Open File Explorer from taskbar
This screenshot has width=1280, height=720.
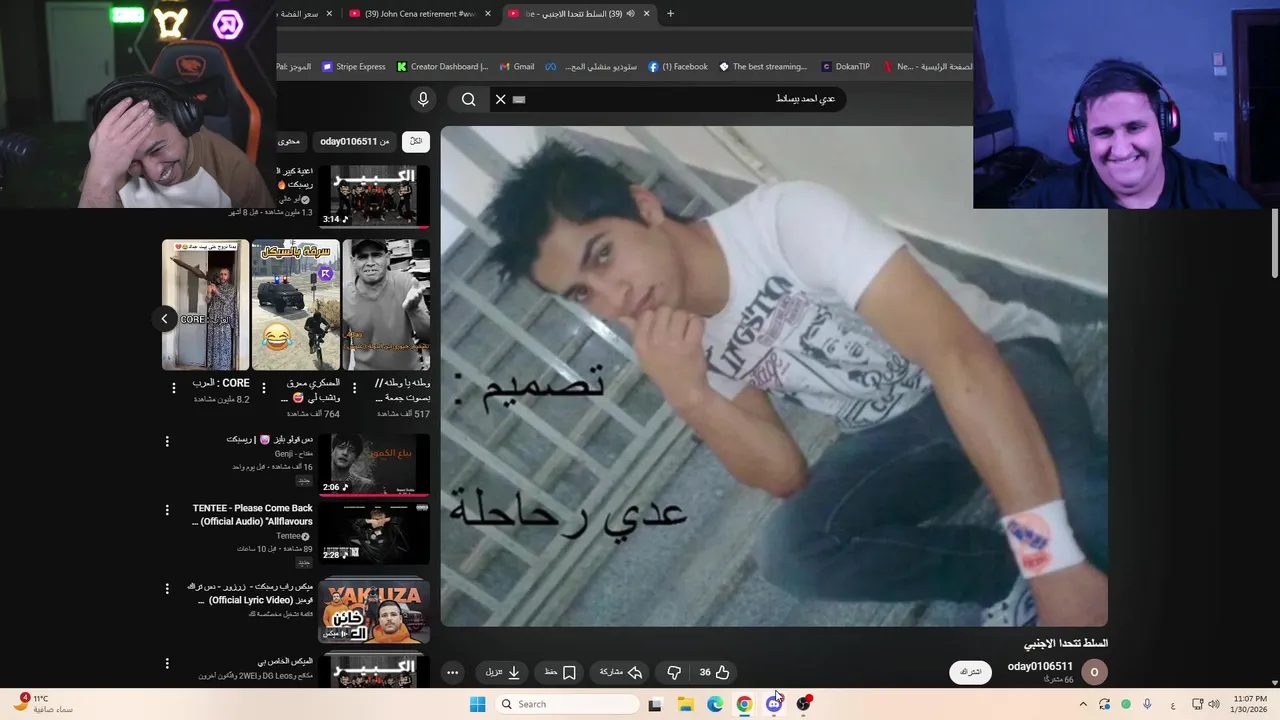point(685,704)
